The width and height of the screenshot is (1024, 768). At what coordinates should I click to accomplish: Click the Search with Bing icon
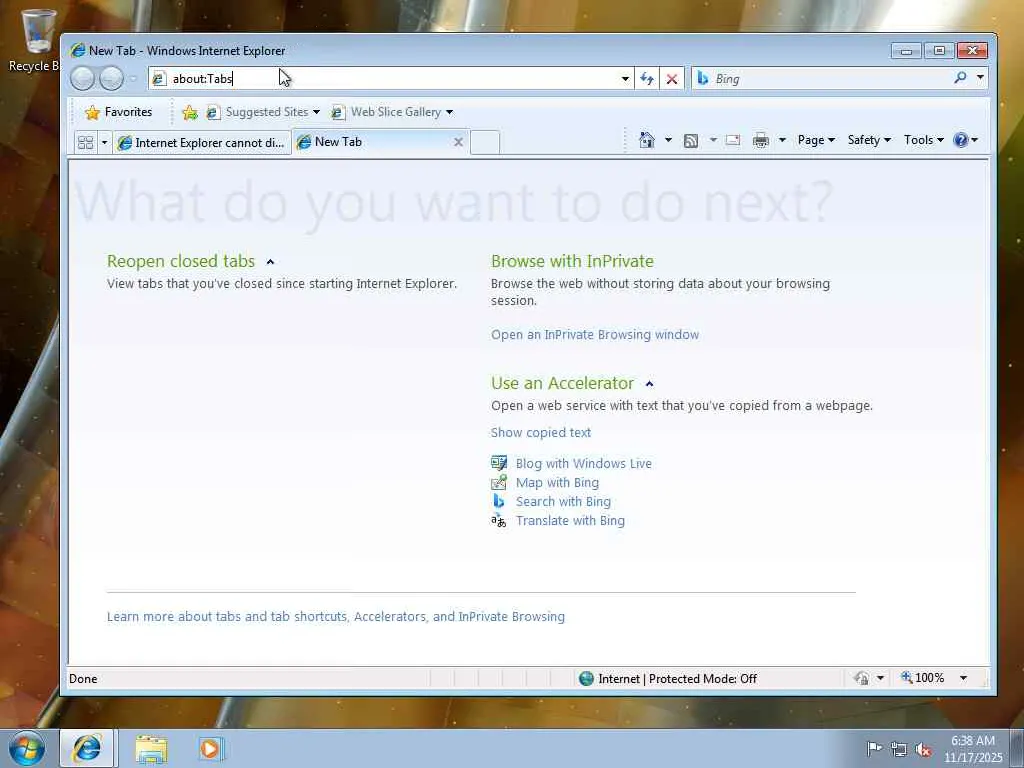499,501
